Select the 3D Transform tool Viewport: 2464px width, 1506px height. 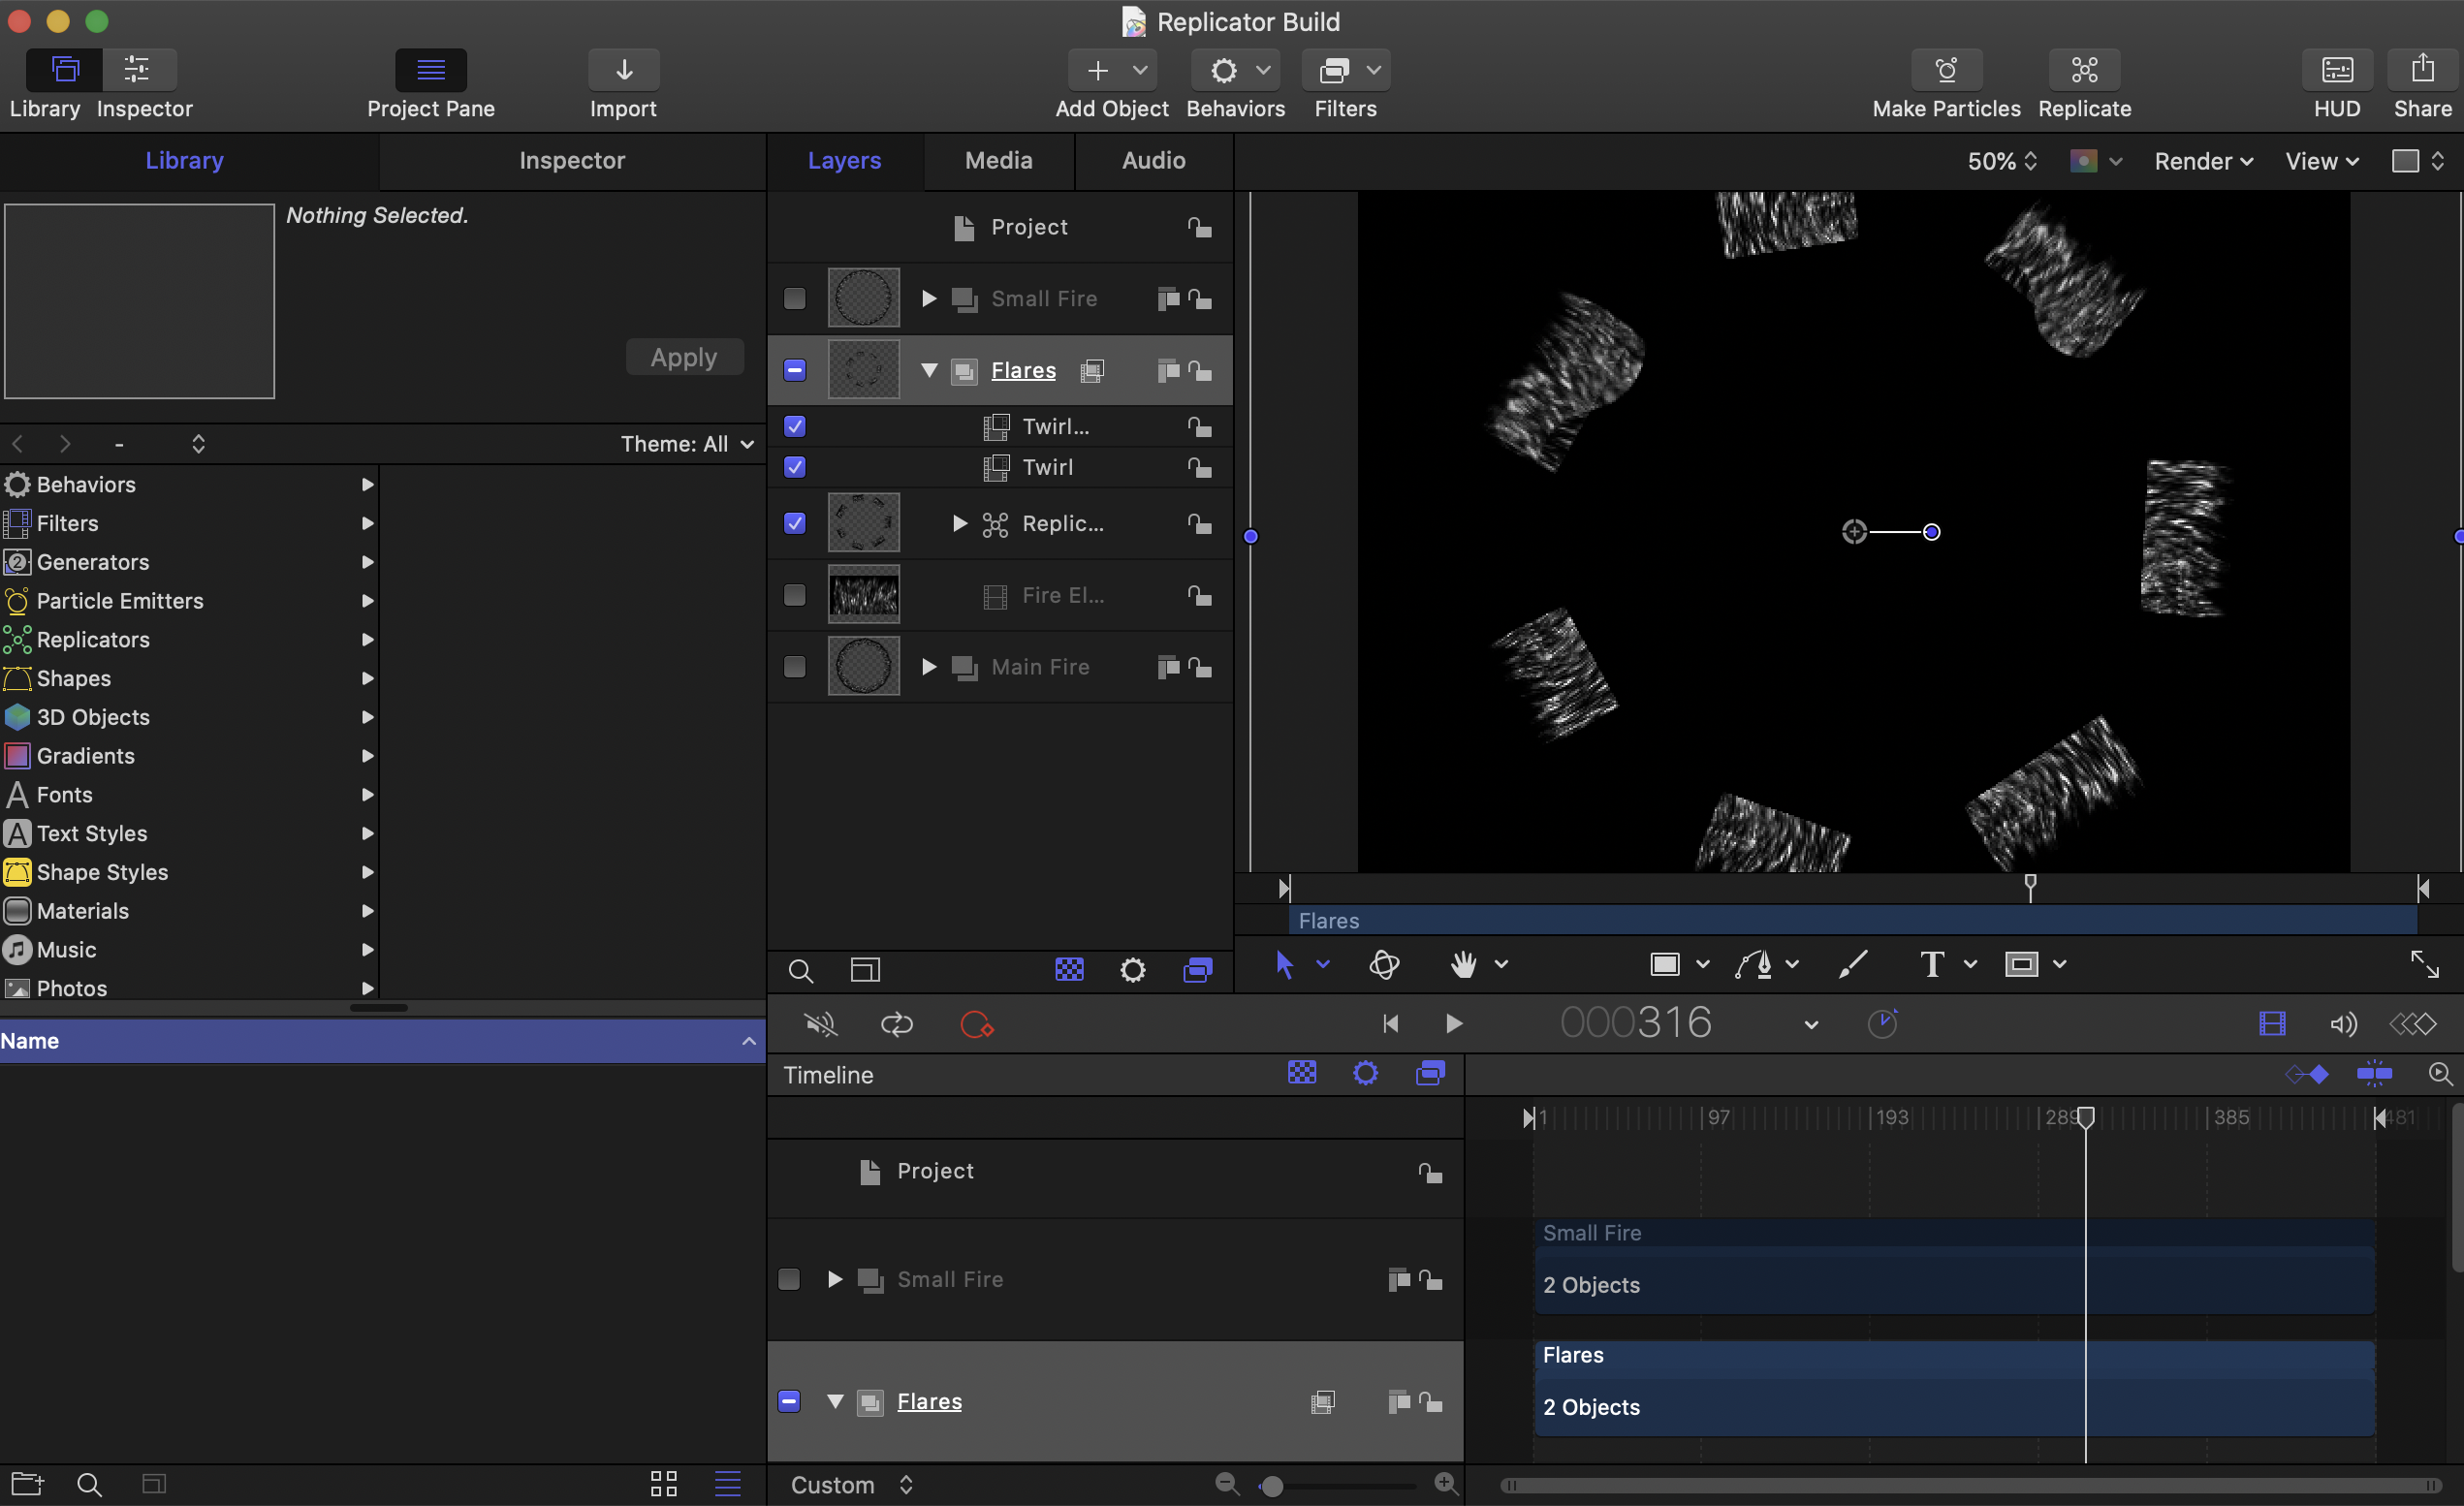point(1384,965)
